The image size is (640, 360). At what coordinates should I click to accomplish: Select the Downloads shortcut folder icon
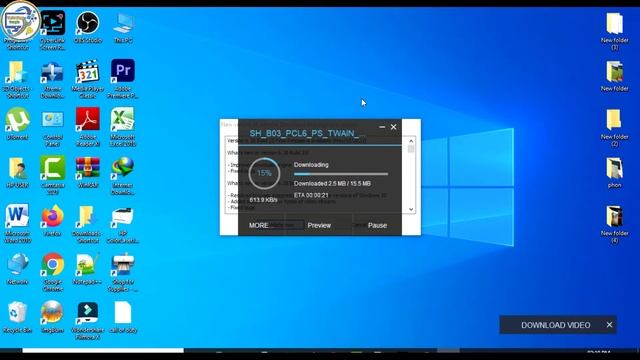click(87, 224)
